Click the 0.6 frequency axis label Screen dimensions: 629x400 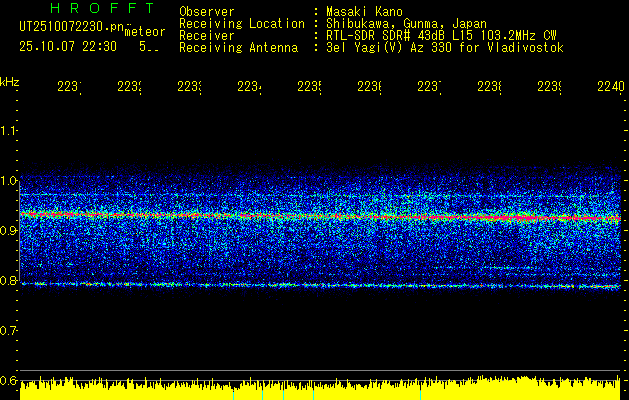(8, 380)
